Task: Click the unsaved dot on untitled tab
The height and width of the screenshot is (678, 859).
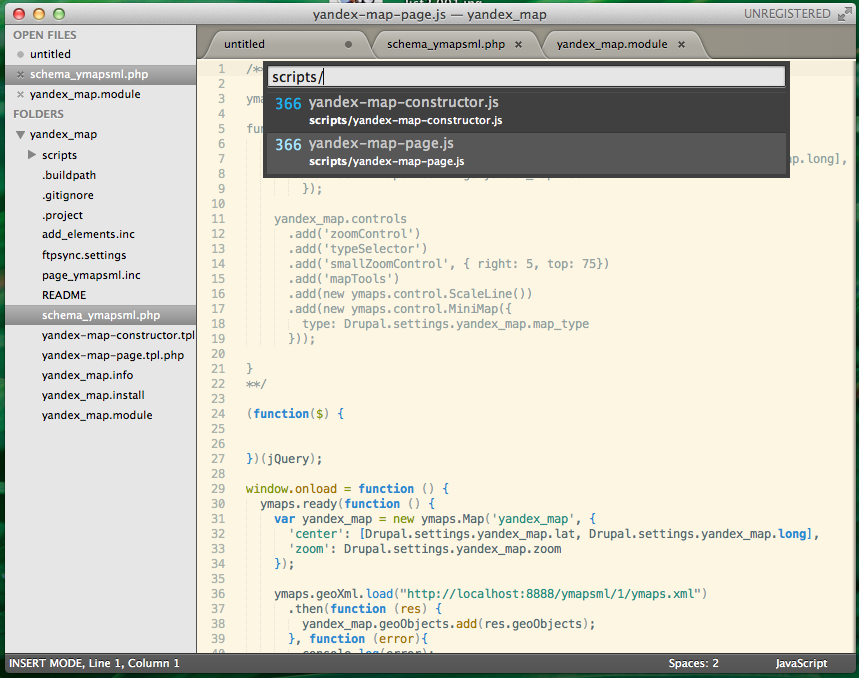Action: point(348,44)
